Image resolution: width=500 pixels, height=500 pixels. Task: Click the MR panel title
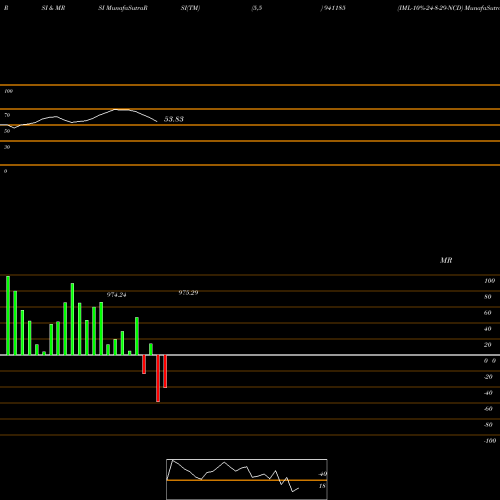coord(446,260)
